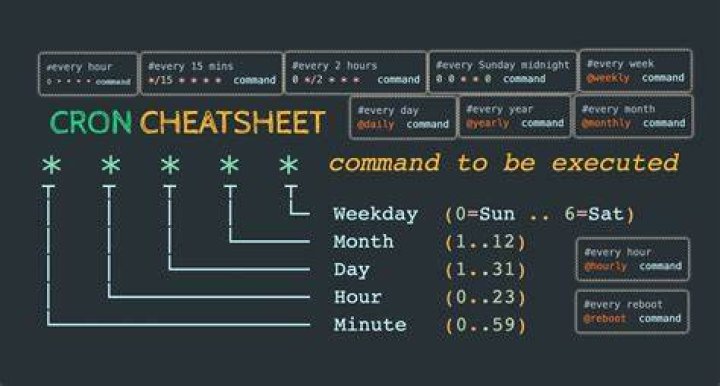The image size is (720, 386).
Task: Select the "#every hour" comment above "@hourly"
Action: tap(618, 252)
